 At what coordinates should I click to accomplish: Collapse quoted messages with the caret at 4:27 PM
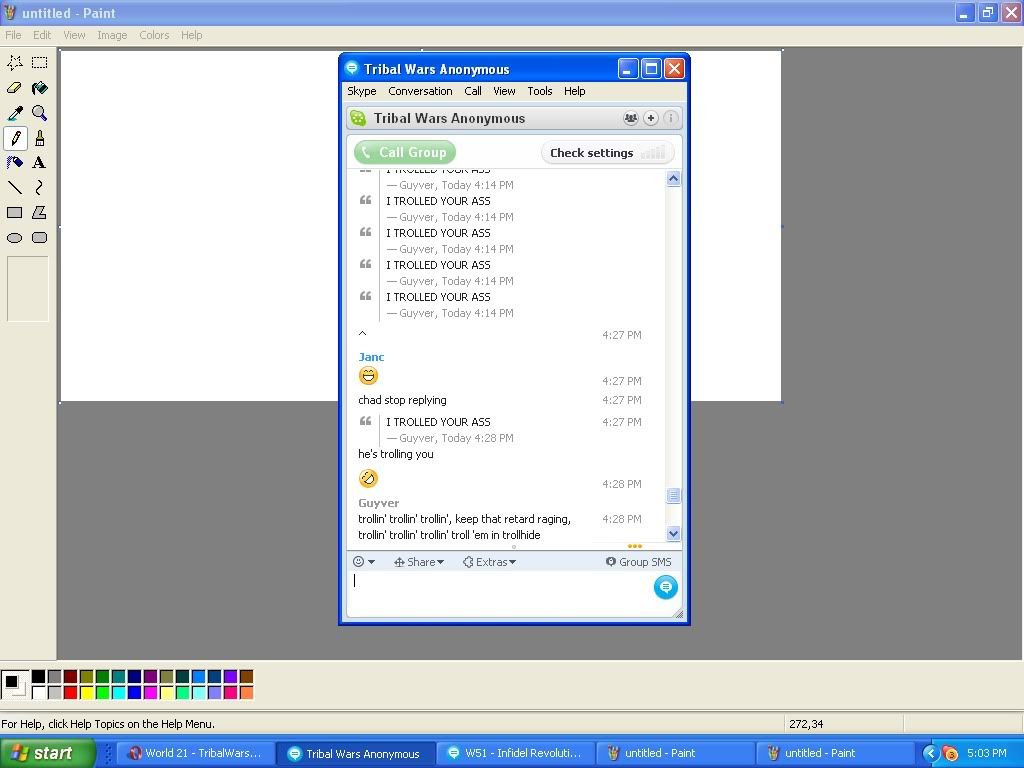click(x=362, y=334)
